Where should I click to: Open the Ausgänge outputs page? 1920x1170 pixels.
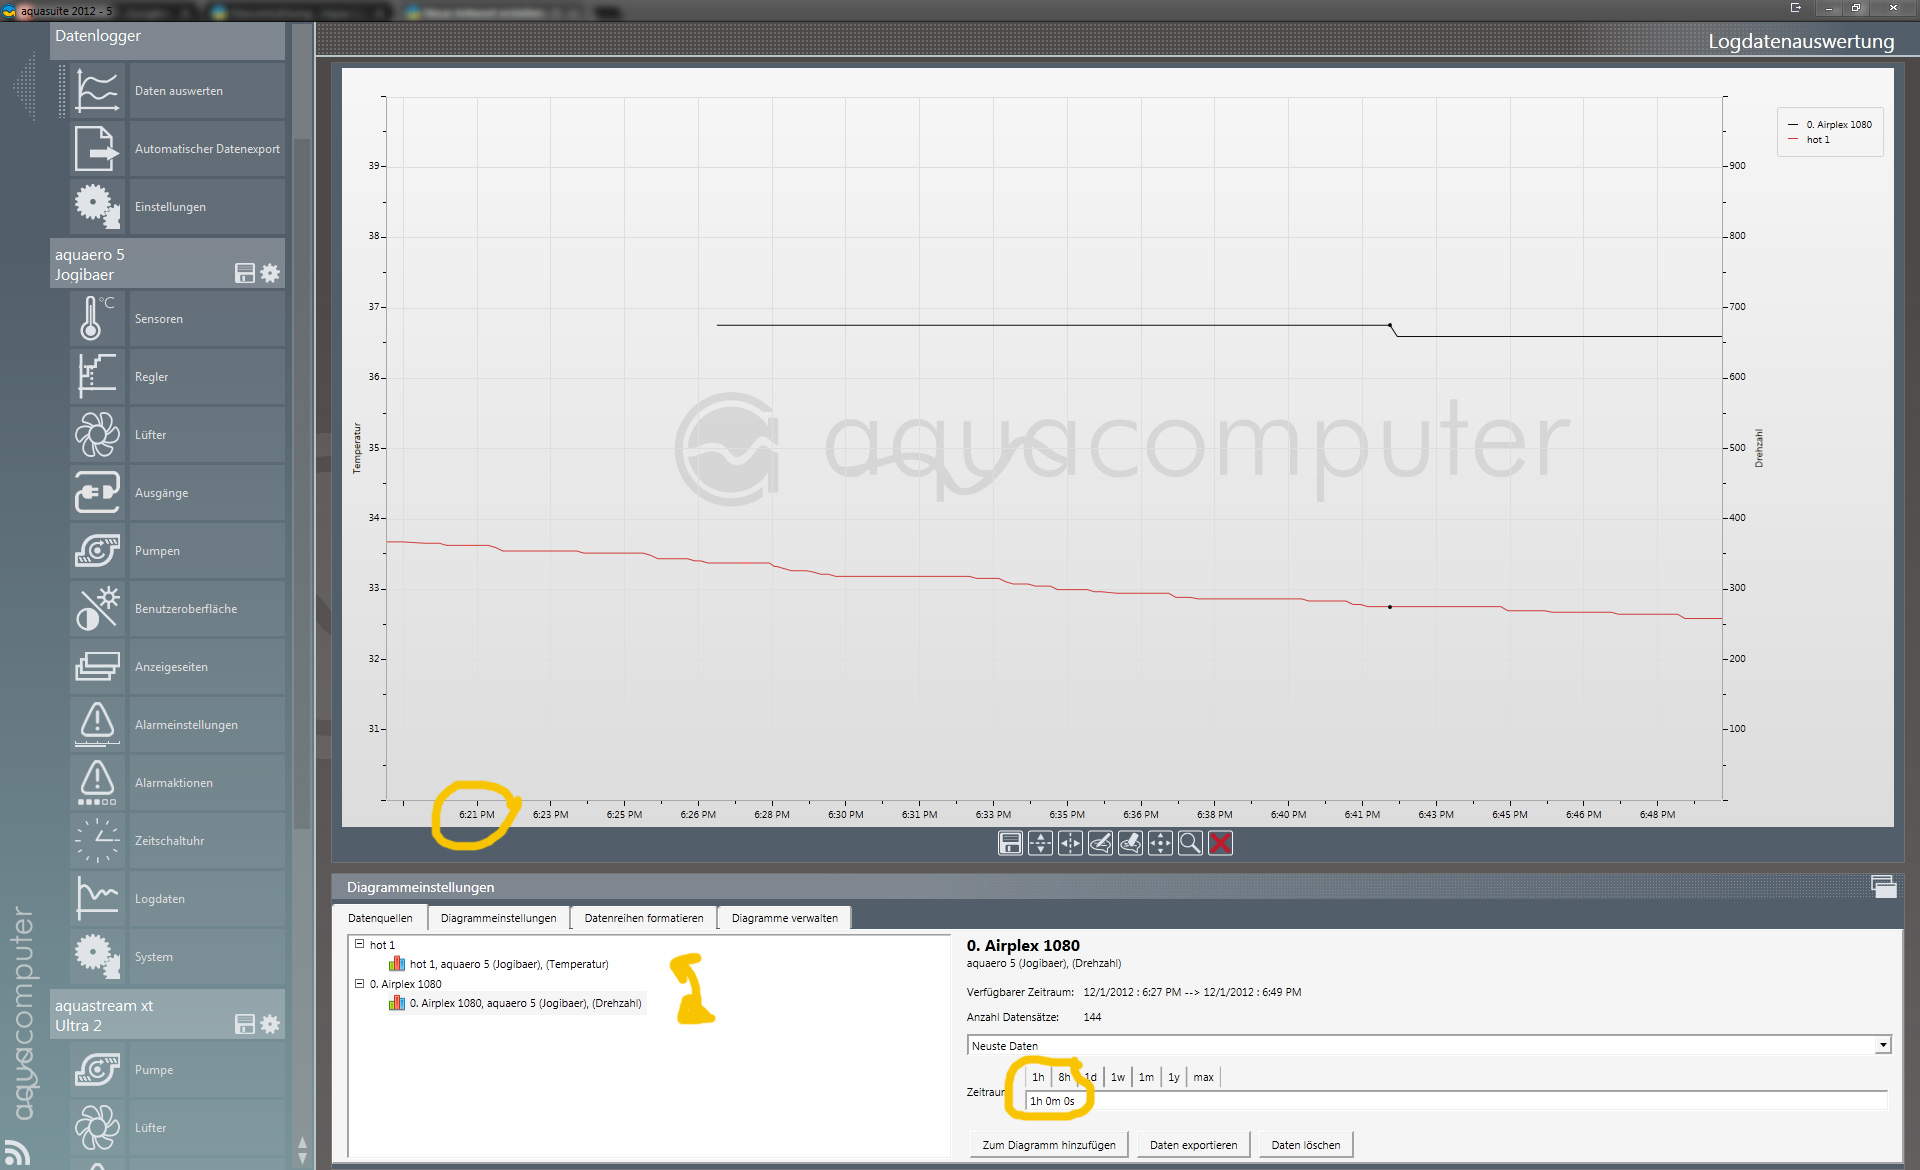[x=178, y=493]
